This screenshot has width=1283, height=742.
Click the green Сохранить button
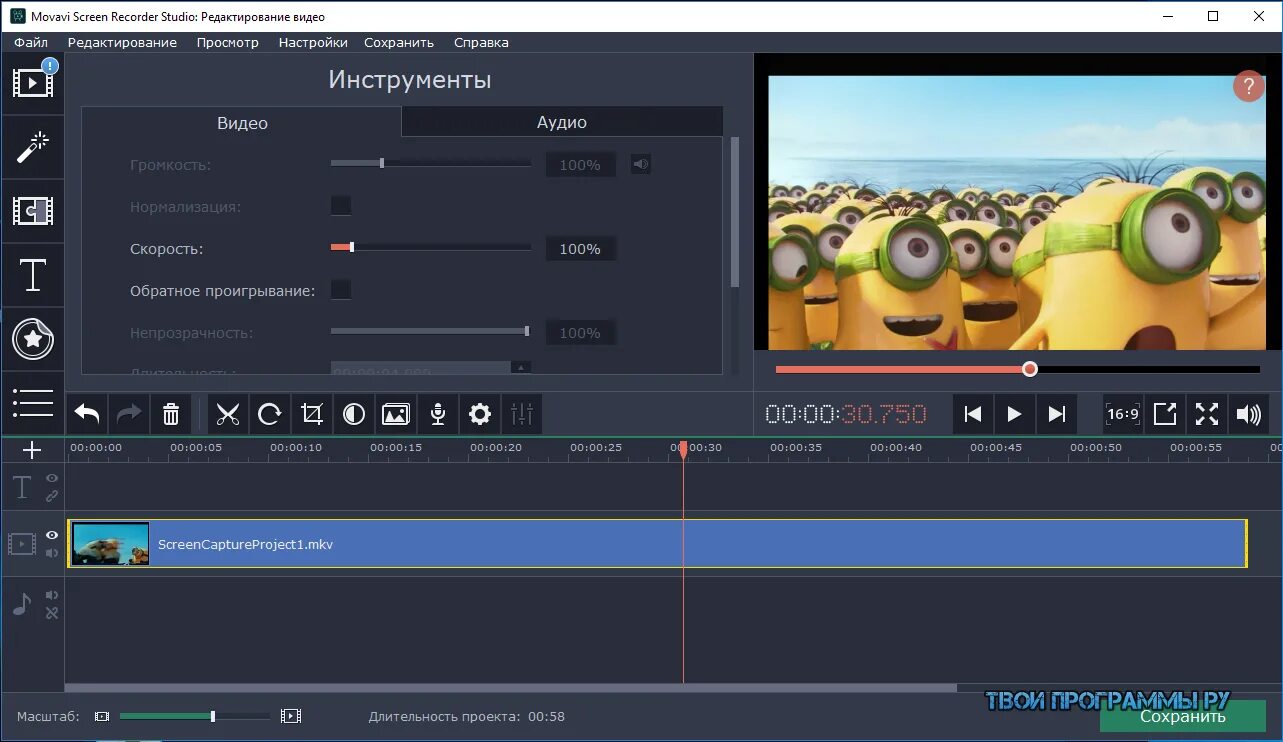[x=1182, y=716]
